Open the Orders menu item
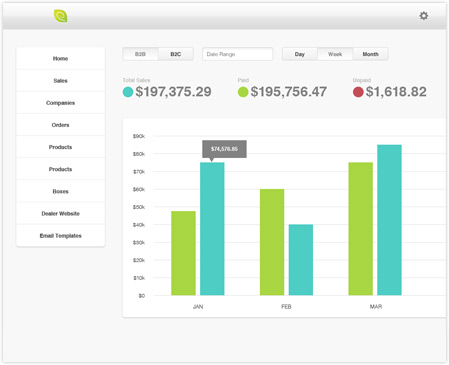Image resolution: width=449 pixels, height=365 pixels. [60, 125]
